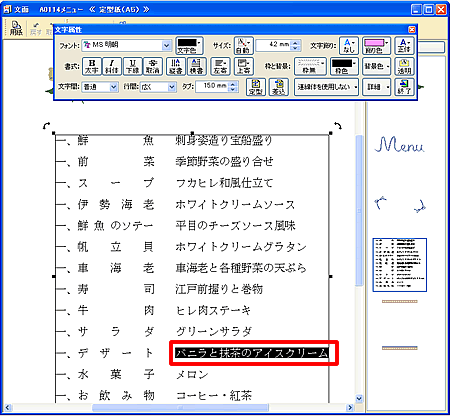This screenshot has height=416, width=450.
Task: Open the 連綿体を使用しない dropdown
Action: point(326,87)
